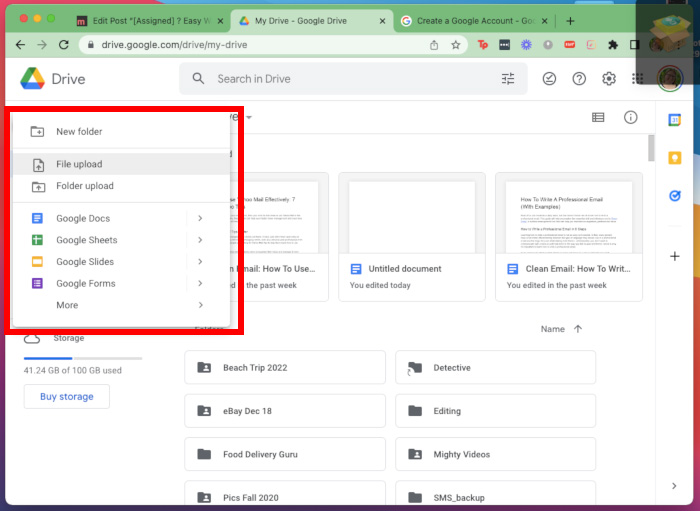Close the My Drive browser tab
Screen dimensions: 700x511
pos(382,21)
